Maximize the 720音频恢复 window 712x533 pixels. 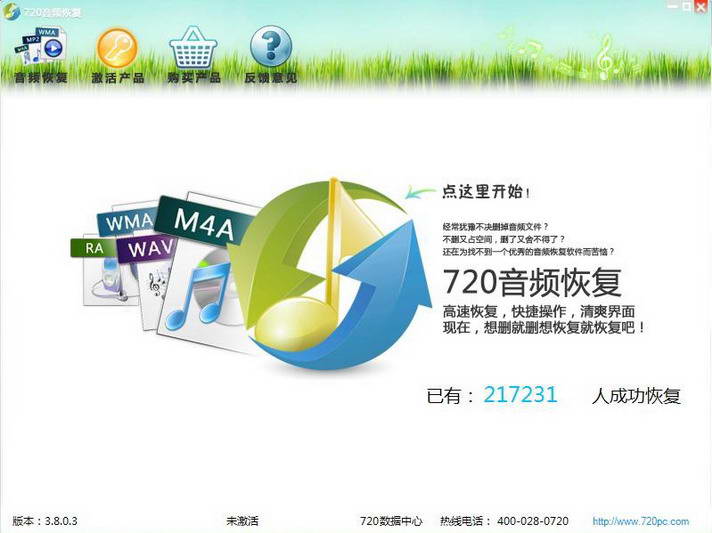687,6
